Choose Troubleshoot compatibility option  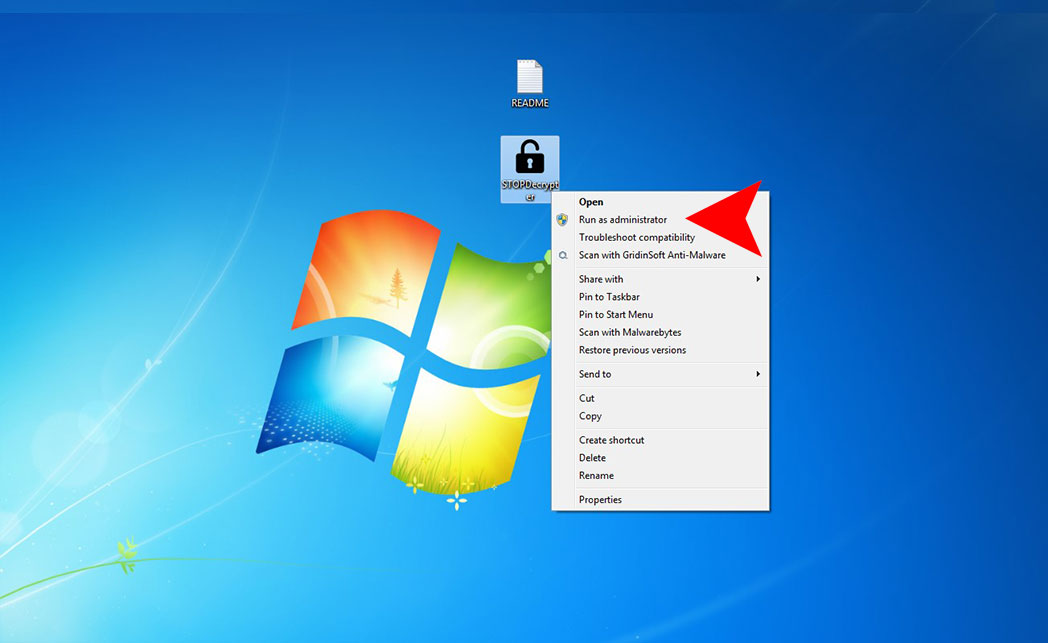point(636,238)
